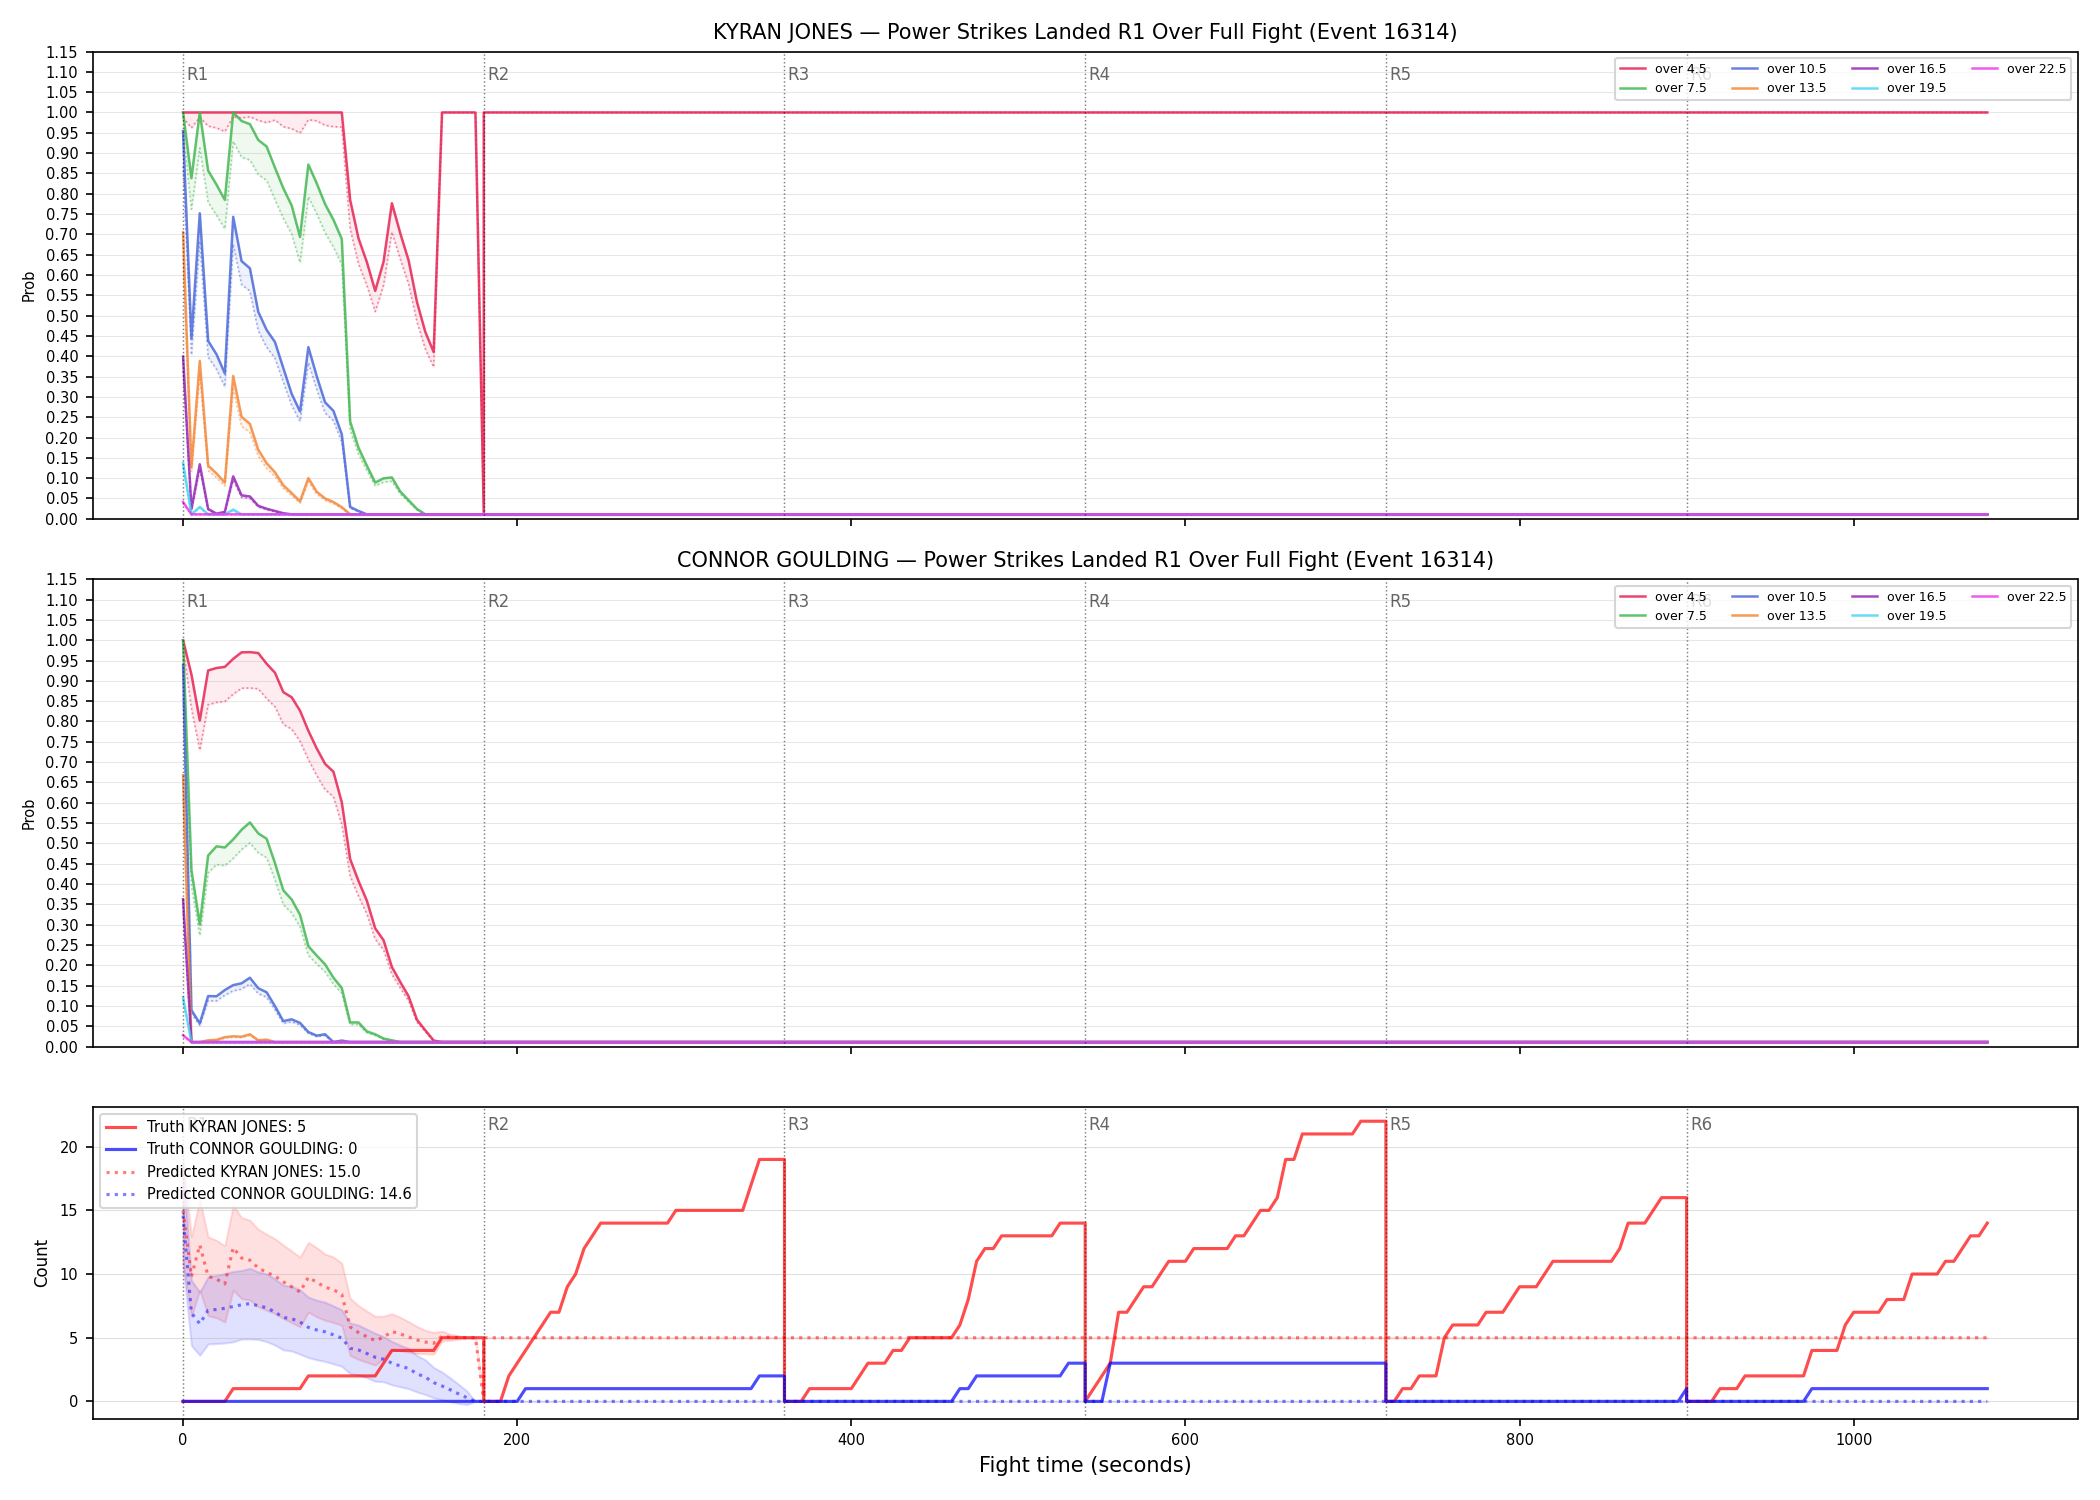Click the KYRAN JONES chart title
The image size is (2100, 1500).
pyautogui.click(x=1085, y=32)
